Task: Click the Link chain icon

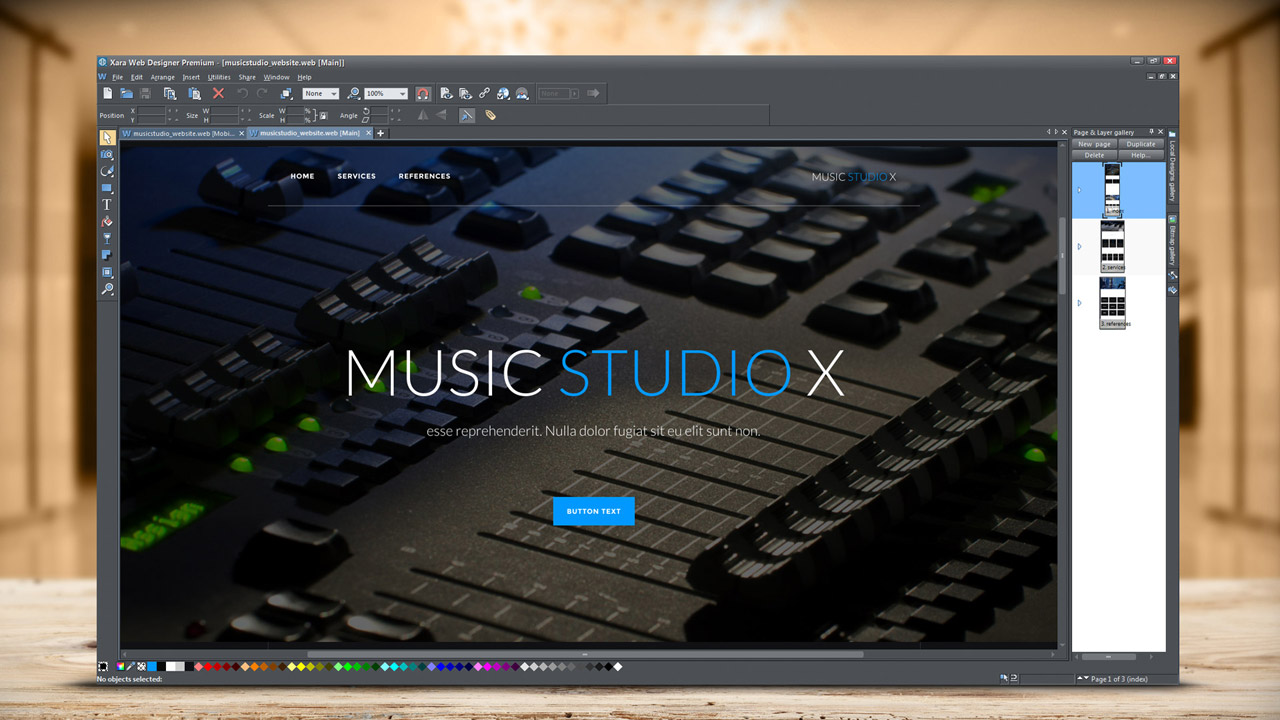Action: pos(484,93)
